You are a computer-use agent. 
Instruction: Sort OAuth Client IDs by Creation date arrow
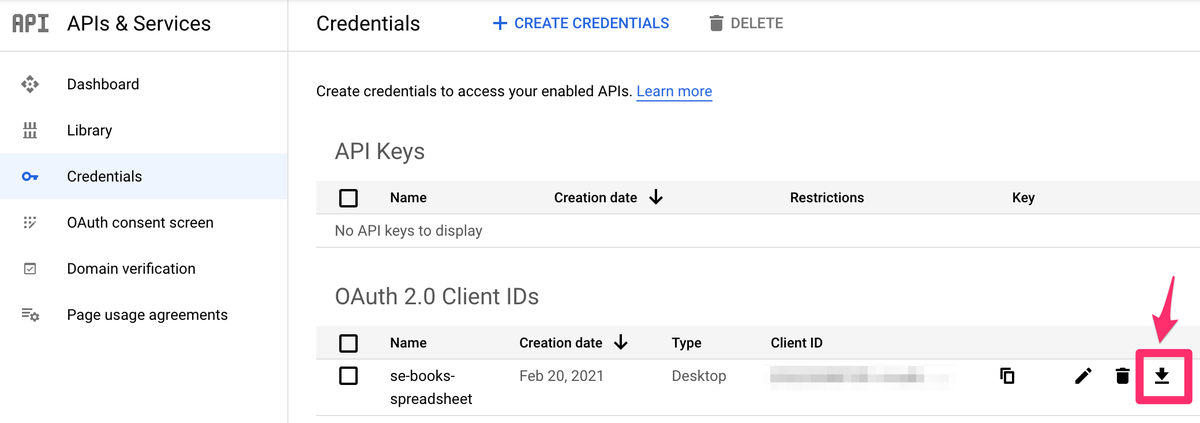click(x=621, y=343)
